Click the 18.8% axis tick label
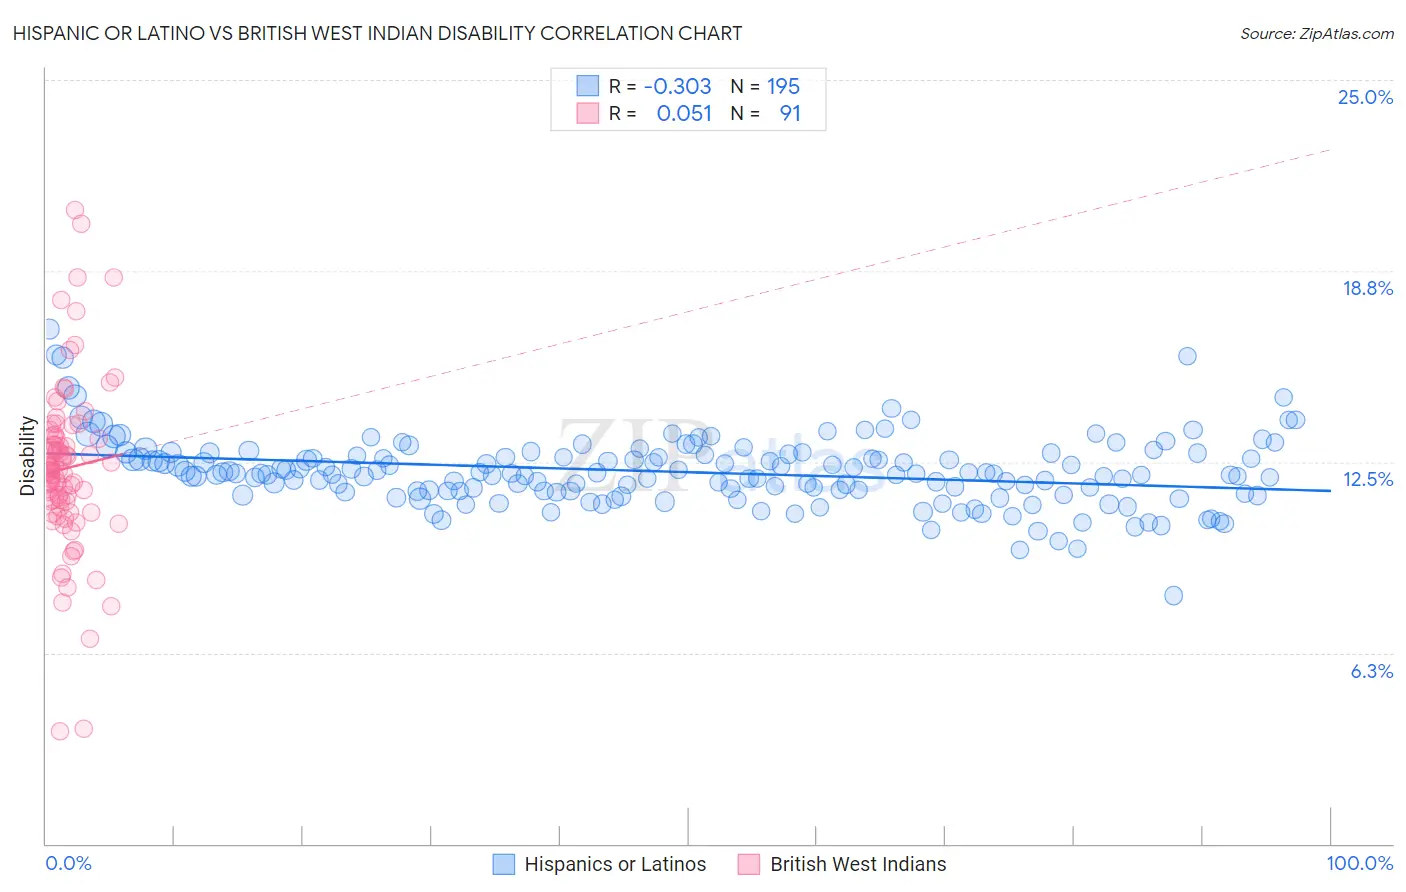 [x=1367, y=288]
